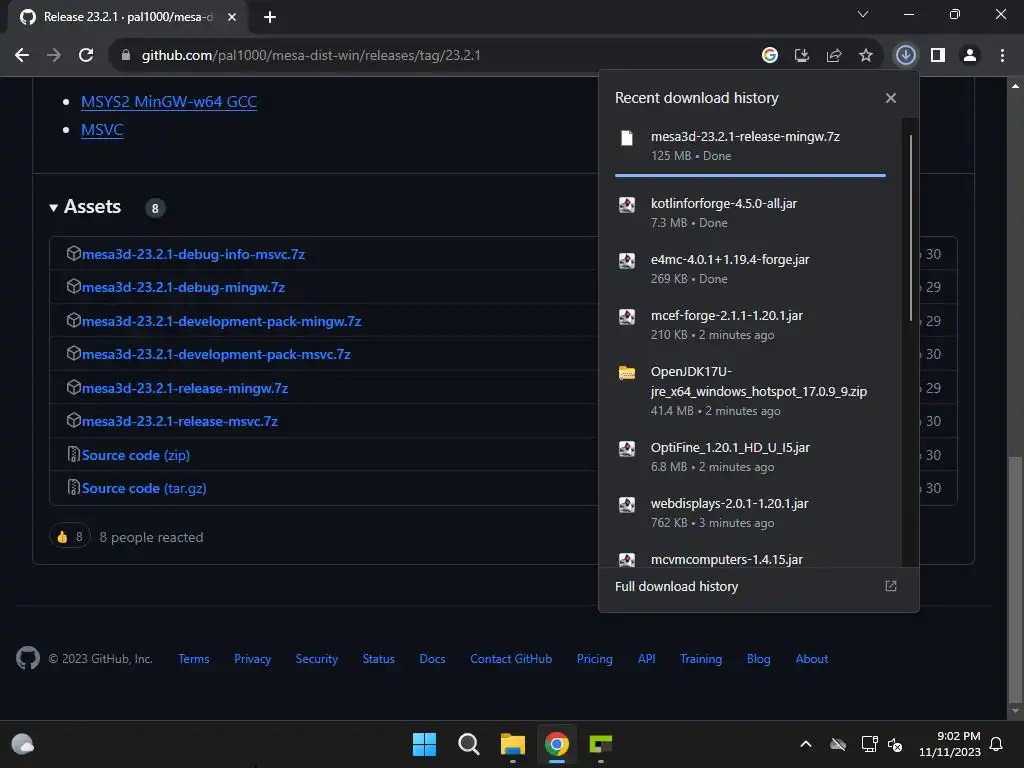This screenshot has width=1024, height=768.
Task: Click the mesa3d release-mingw file icon in downloads
Action: click(627, 138)
